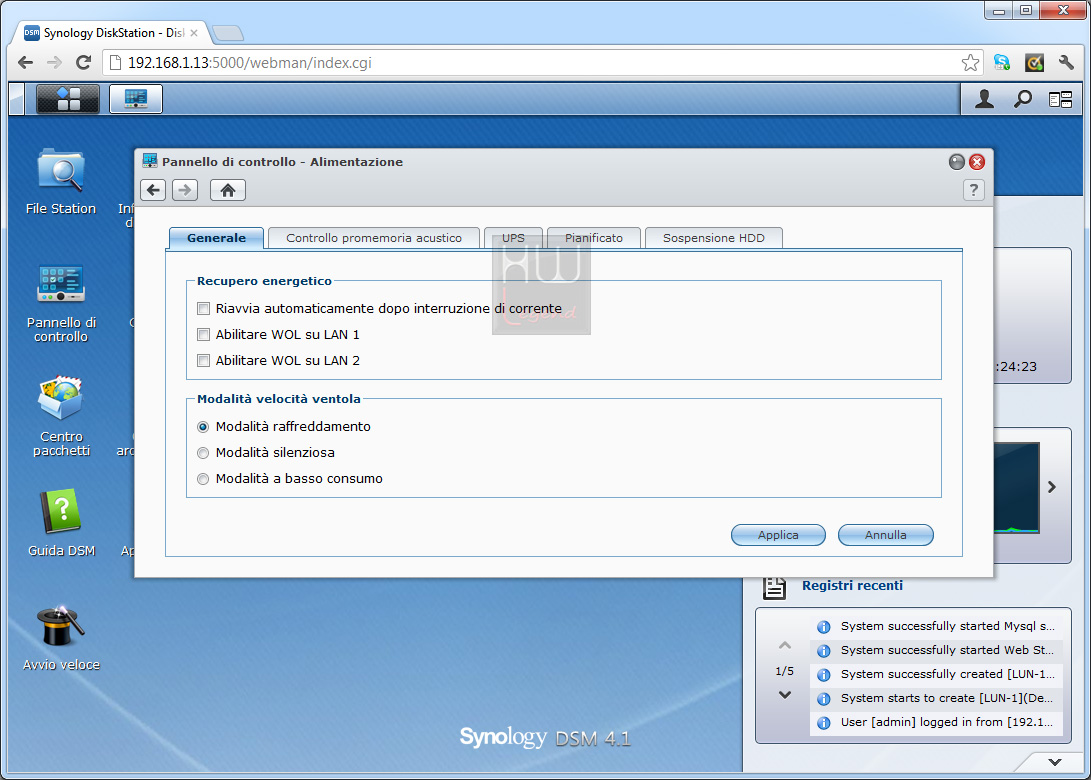
Task: Click the resource monitor graph thumbnail
Action: (x=1017, y=487)
